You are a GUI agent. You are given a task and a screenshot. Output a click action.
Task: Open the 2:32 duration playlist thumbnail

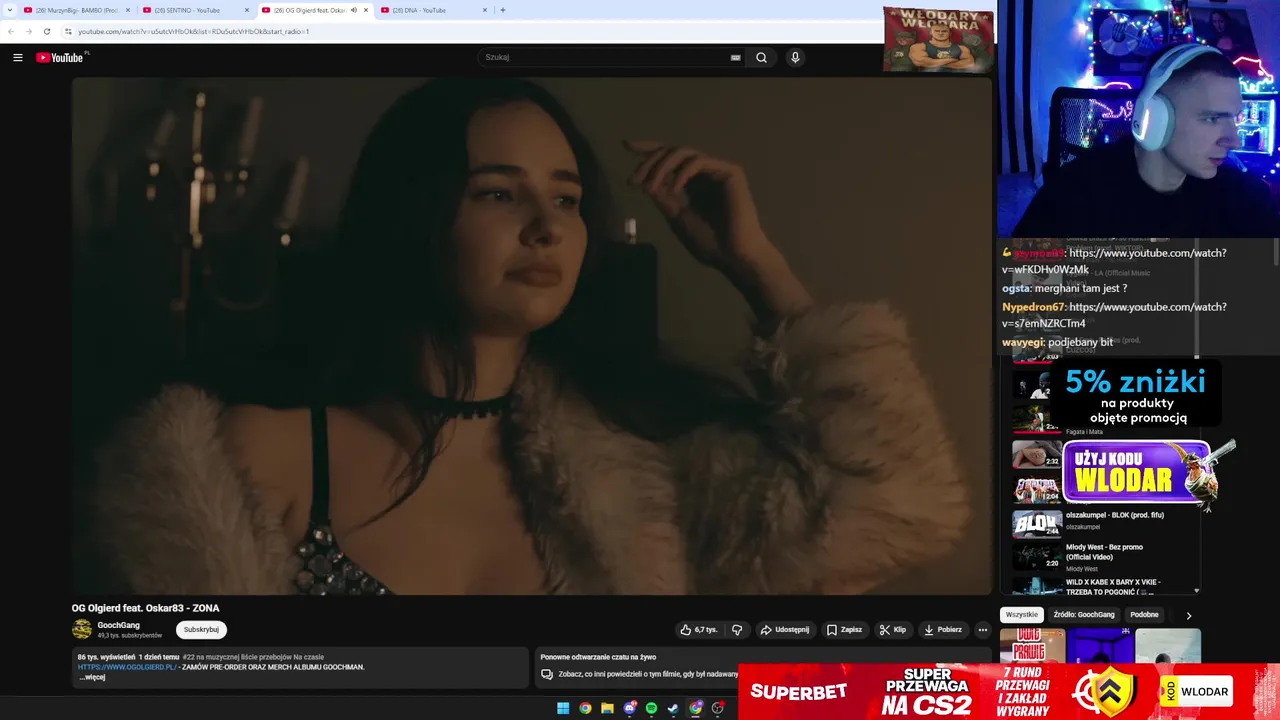[1037, 454]
